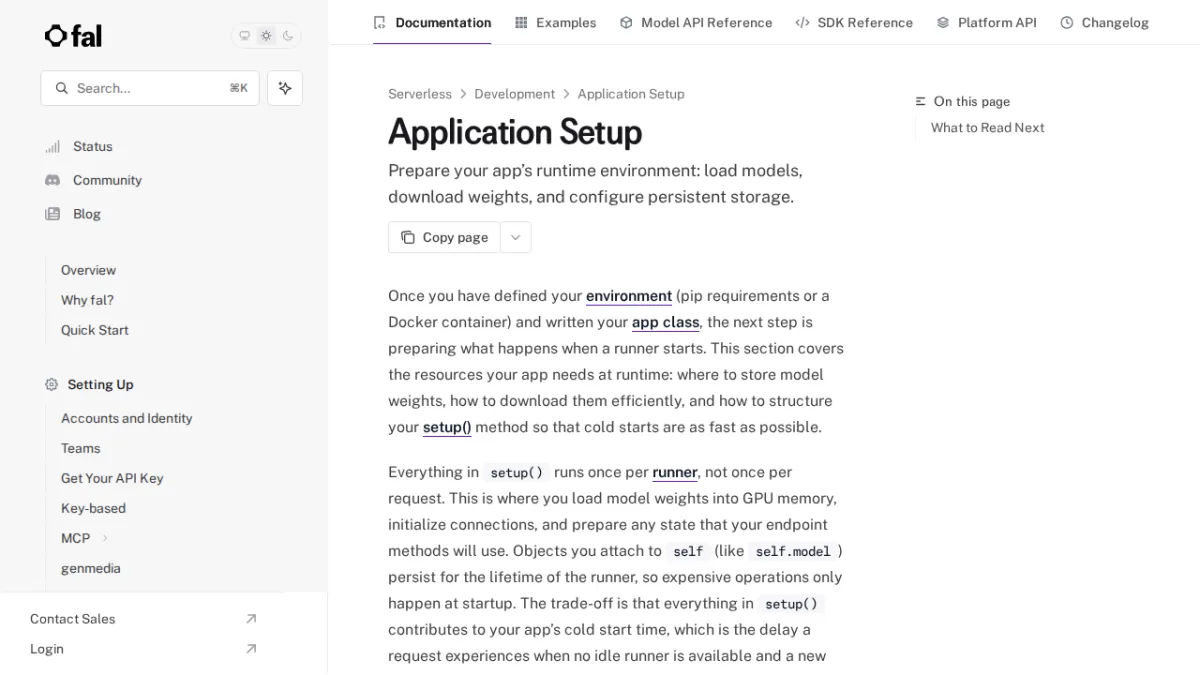Select the Platform API tab
Image resolution: width=1200 pixels, height=675 pixels.
point(987,22)
